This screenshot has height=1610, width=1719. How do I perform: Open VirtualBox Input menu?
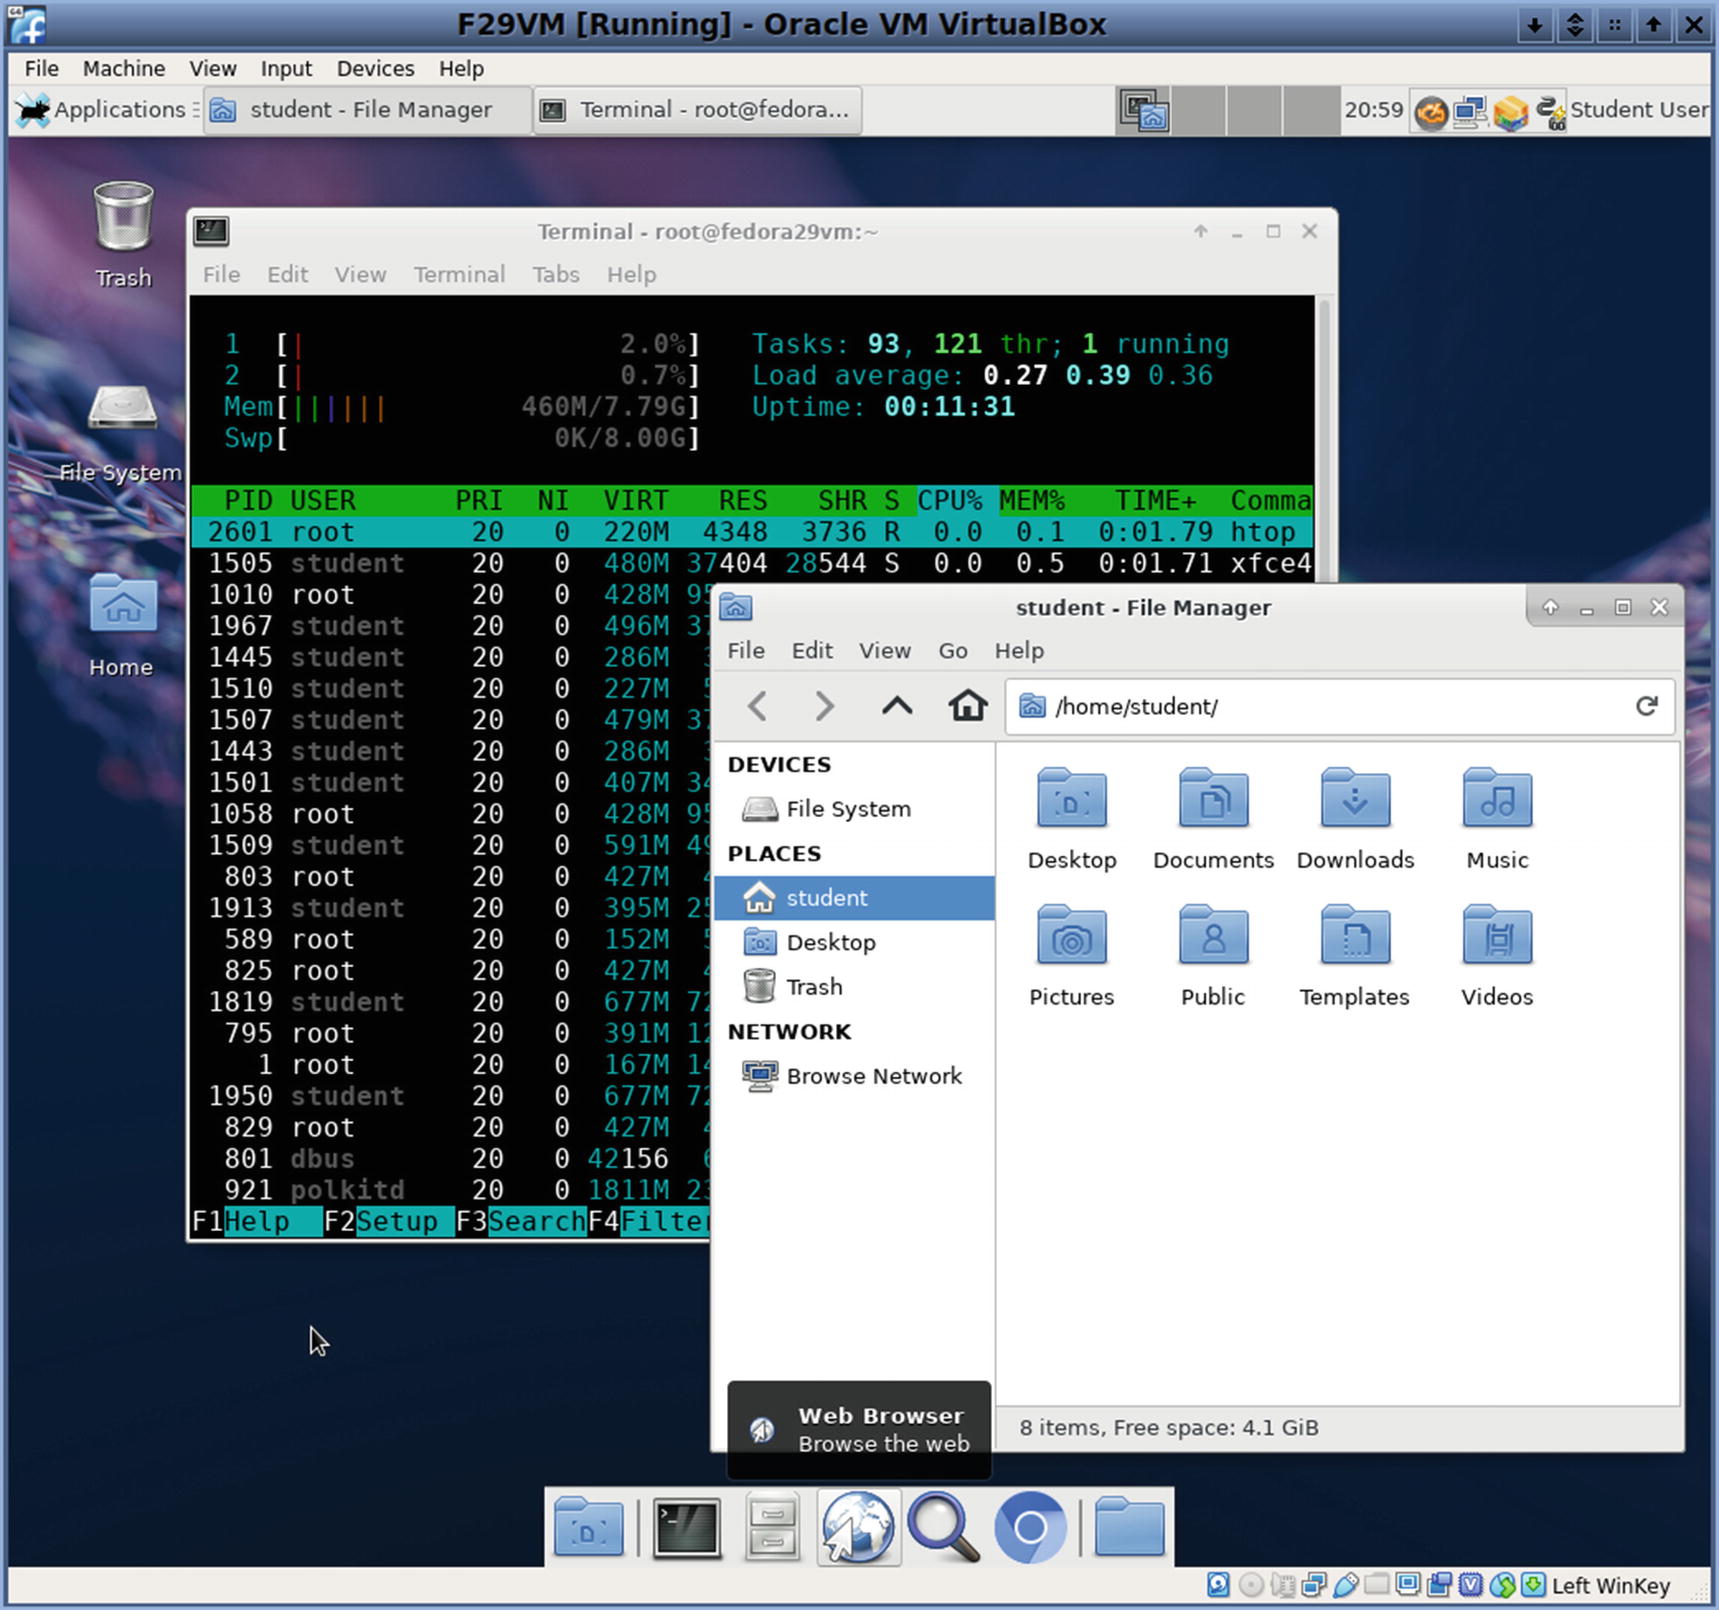(286, 69)
